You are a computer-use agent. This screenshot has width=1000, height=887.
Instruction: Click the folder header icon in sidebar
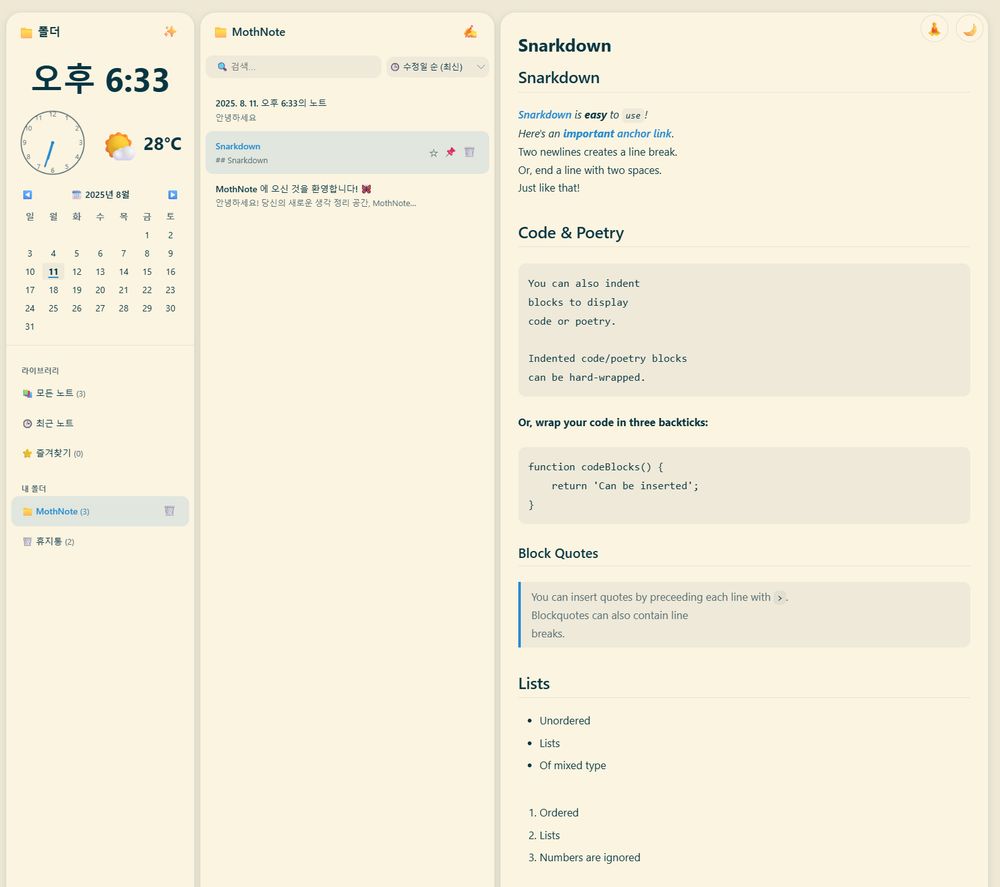26,33
